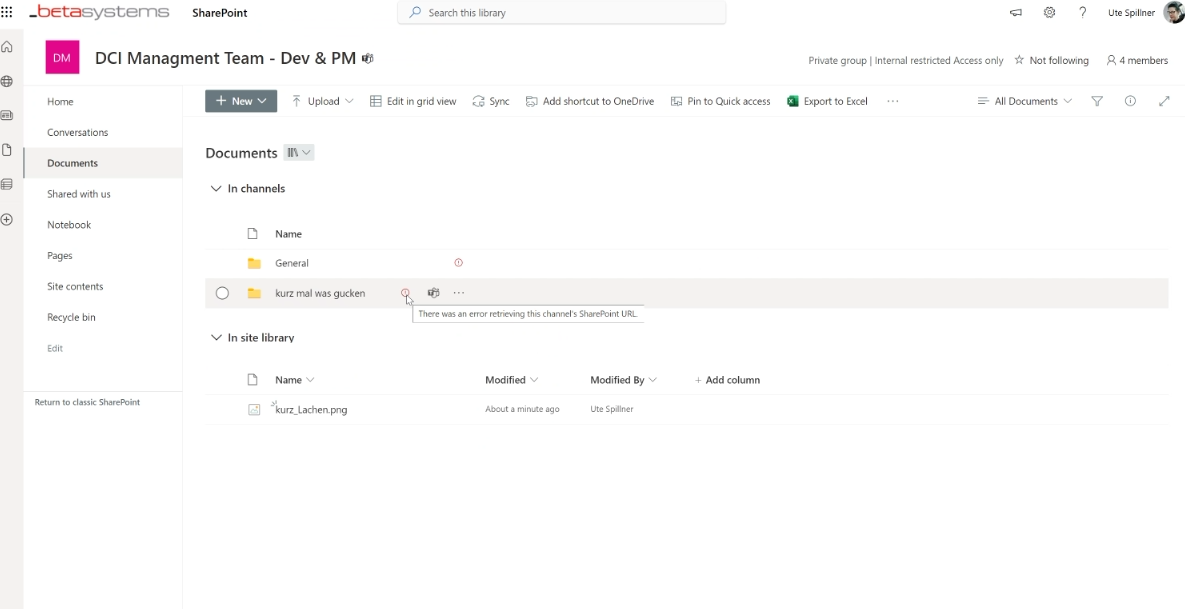Click the filter icon to filter documents
1185x609 pixels.
coord(1097,100)
